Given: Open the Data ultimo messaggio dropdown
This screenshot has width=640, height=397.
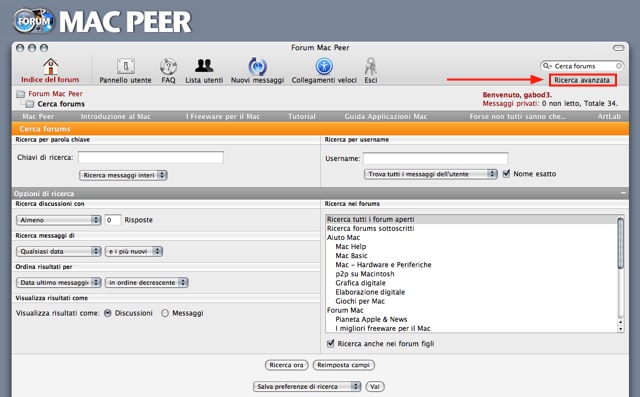Looking at the screenshot, I should tap(58, 282).
